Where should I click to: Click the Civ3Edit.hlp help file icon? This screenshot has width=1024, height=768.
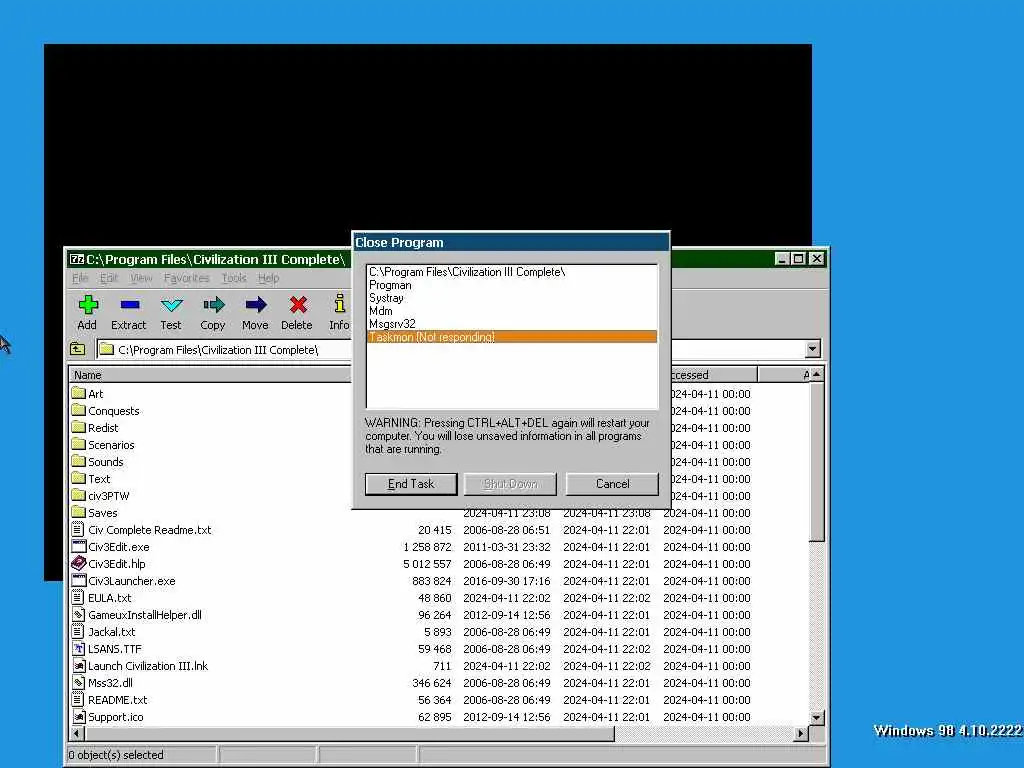[x=78, y=563]
